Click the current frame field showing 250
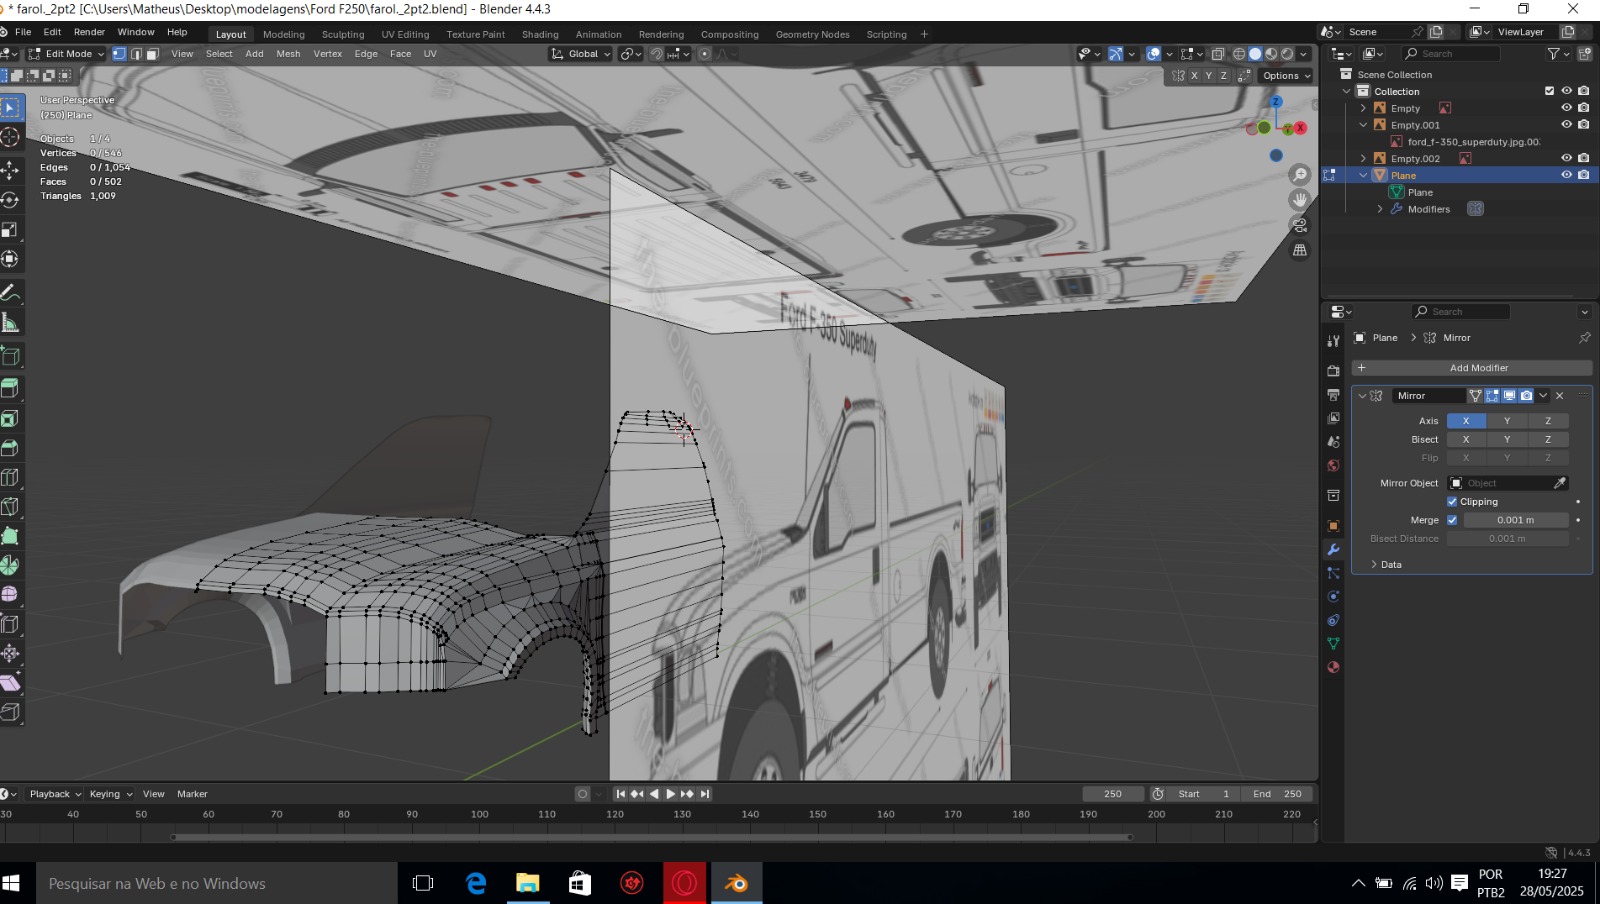Screen dimensions: 1600x904 tap(1113, 794)
